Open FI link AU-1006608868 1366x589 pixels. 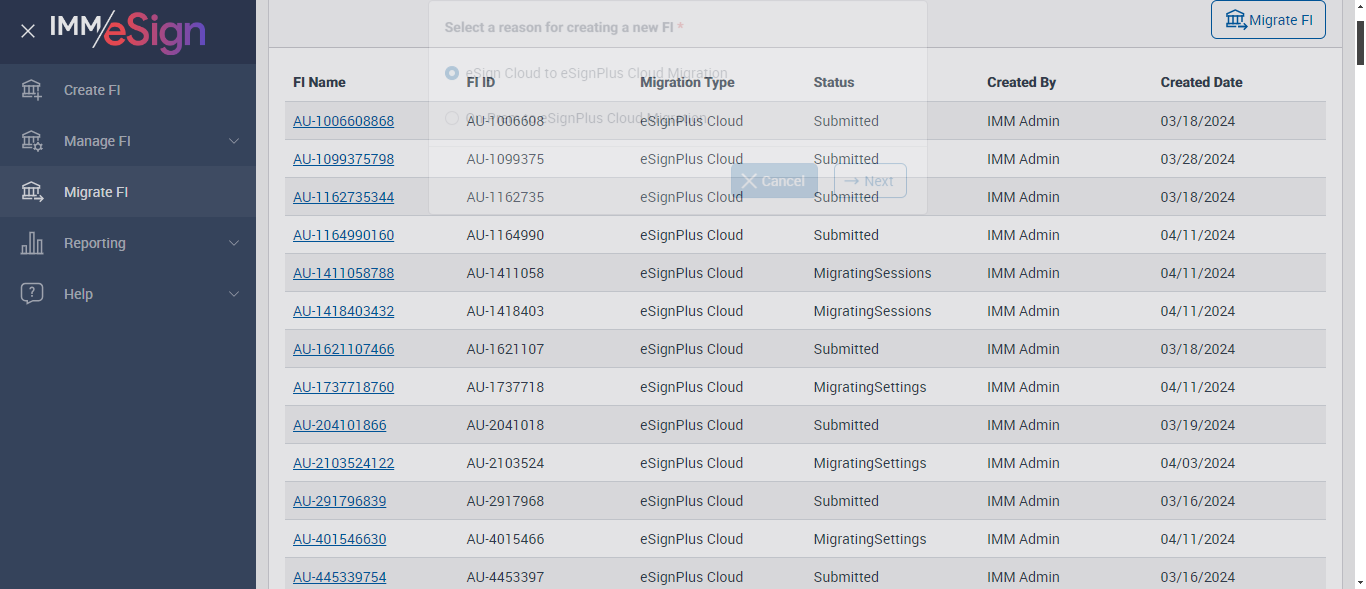pyautogui.click(x=343, y=121)
